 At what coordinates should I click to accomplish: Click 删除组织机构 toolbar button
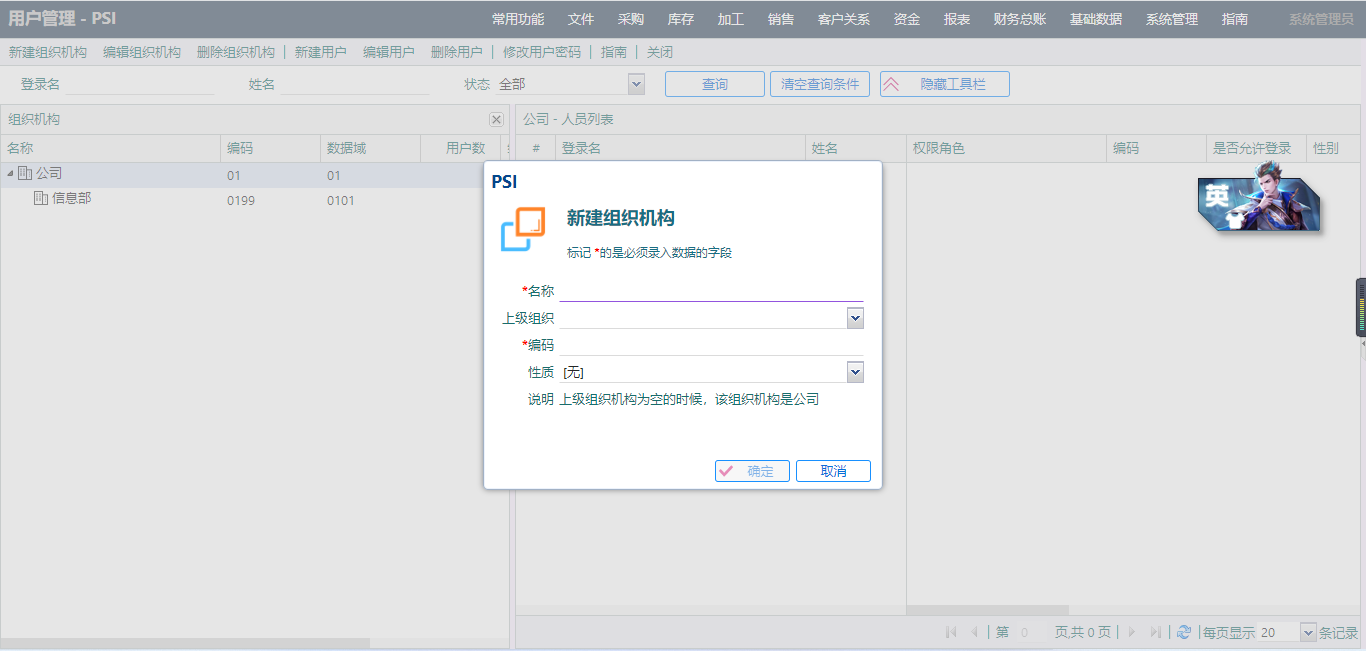point(236,52)
